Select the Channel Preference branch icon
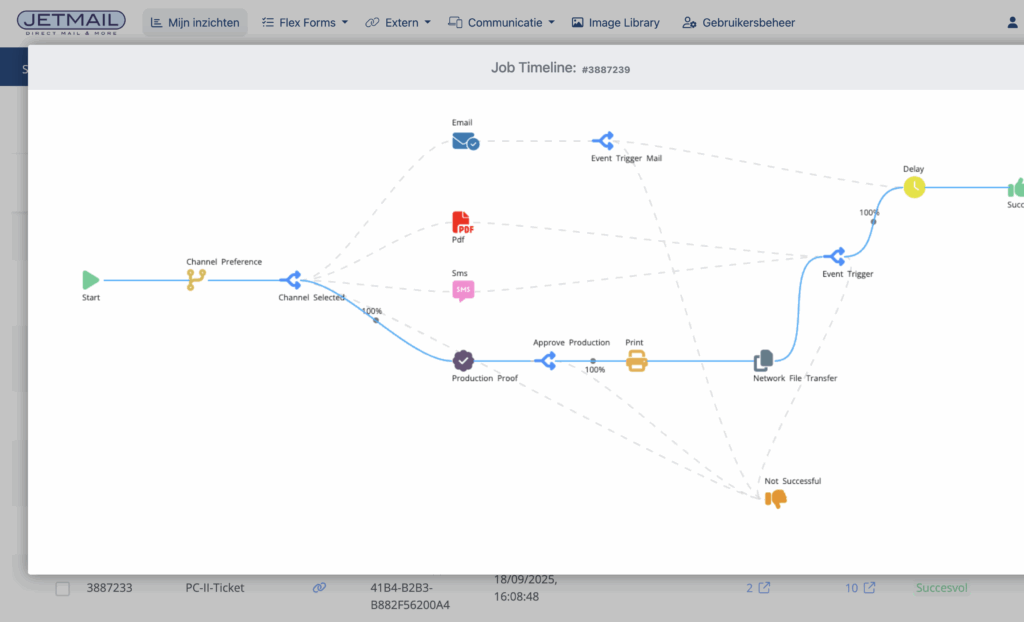 196,280
